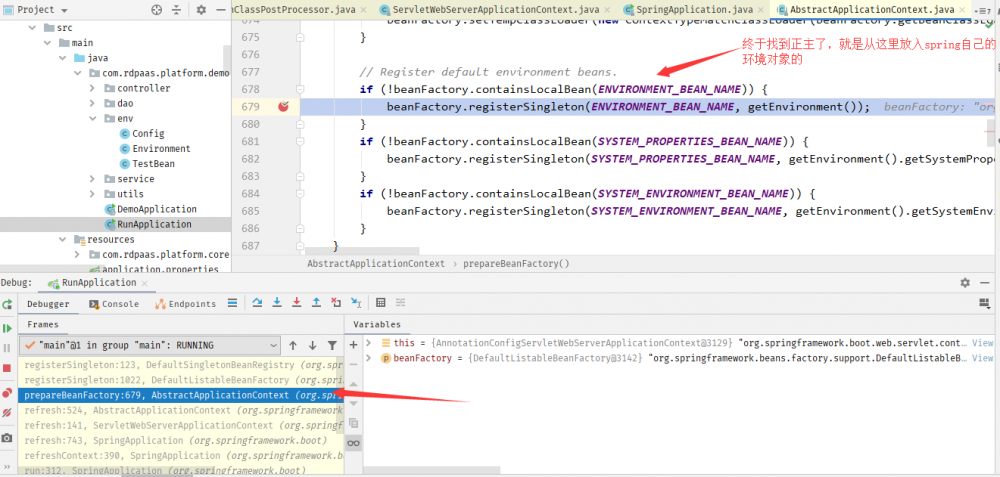Click the Step Out icon
The image size is (1000, 477).
pos(316,302)
